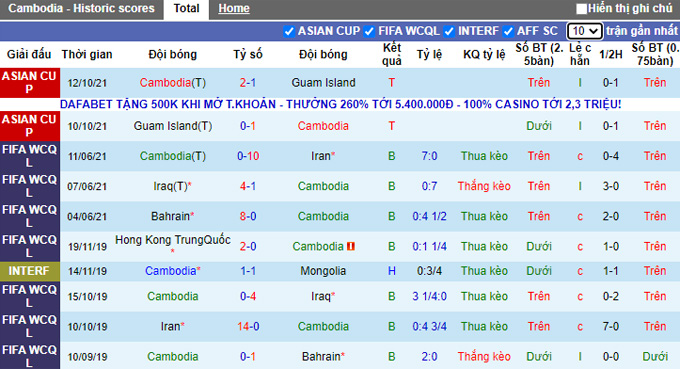Click Thắng kèo in the 10/09/19 row
Screen dimensions: 680x369
[x=484, y=357]
